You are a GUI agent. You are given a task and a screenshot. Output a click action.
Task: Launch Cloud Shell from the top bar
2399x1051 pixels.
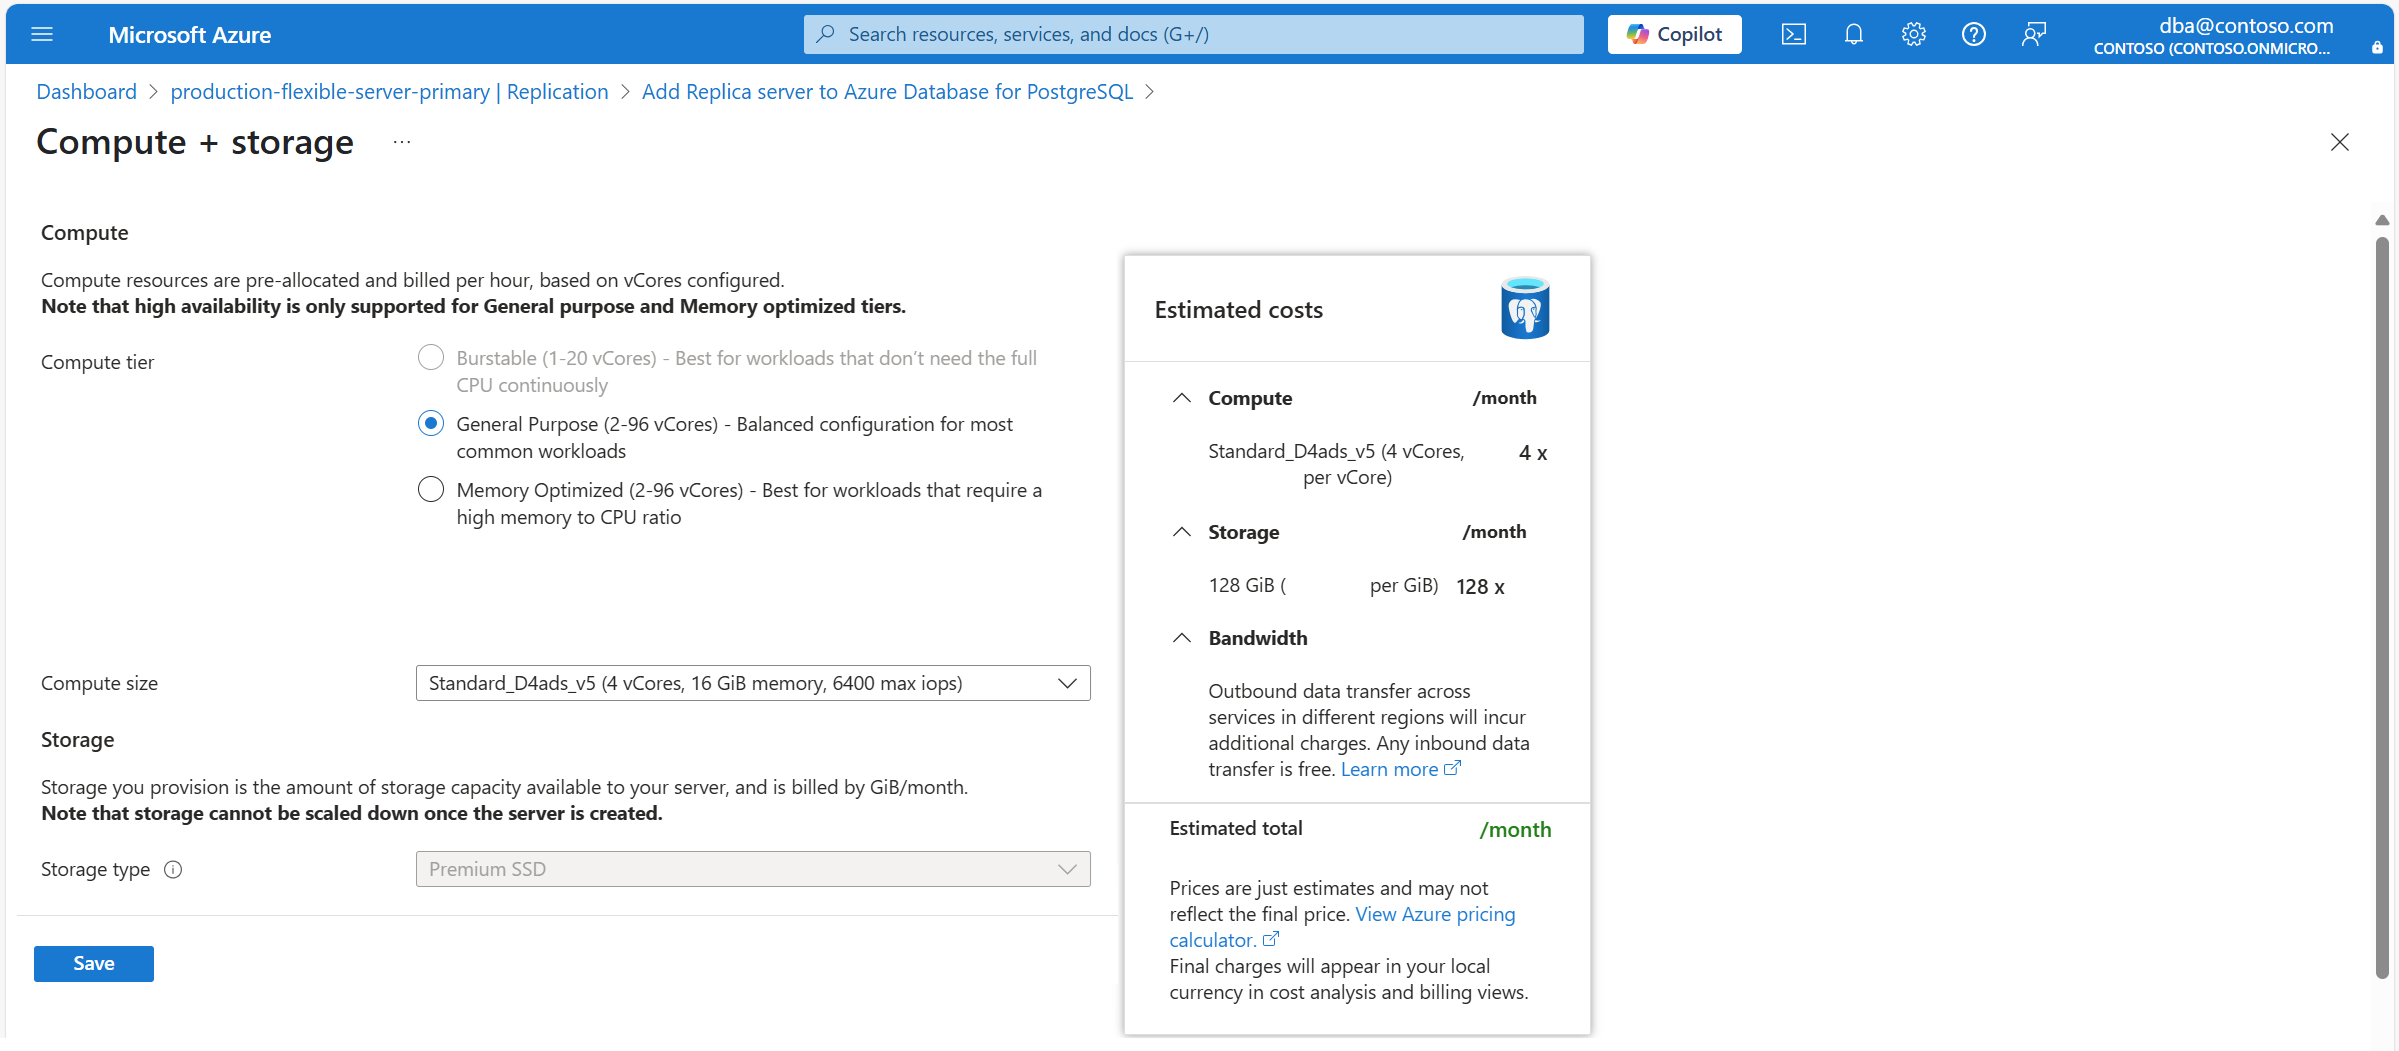[x=1793, y=35]
